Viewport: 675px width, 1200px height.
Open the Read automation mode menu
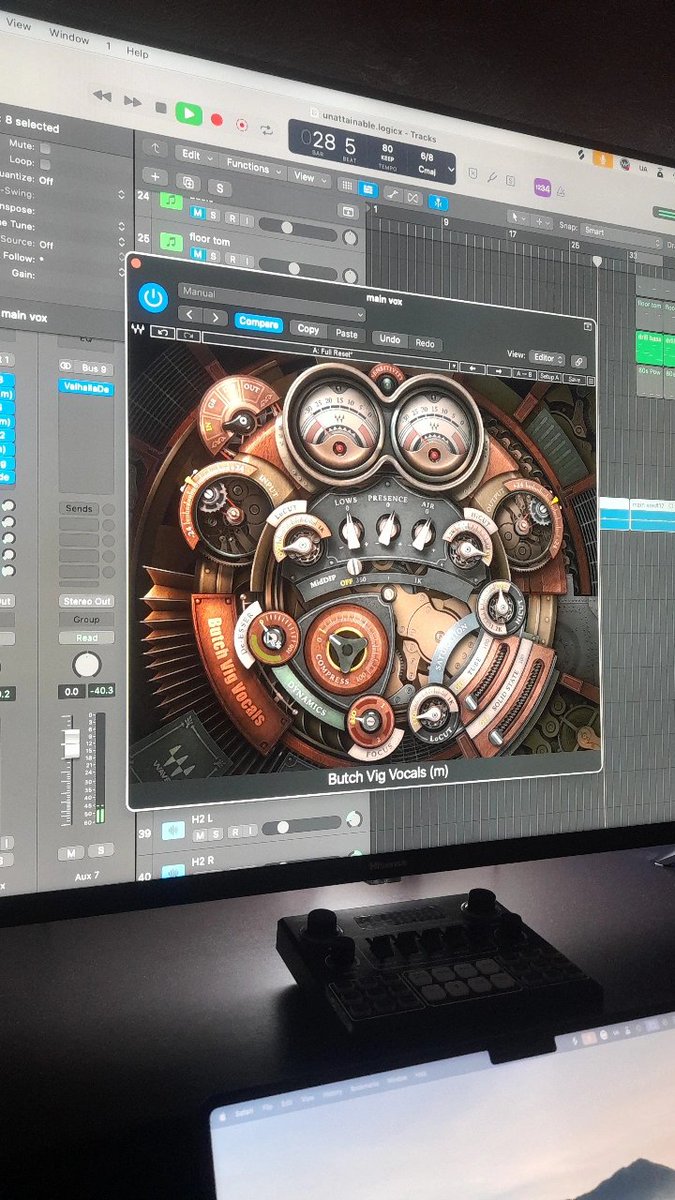coord(86,638)
